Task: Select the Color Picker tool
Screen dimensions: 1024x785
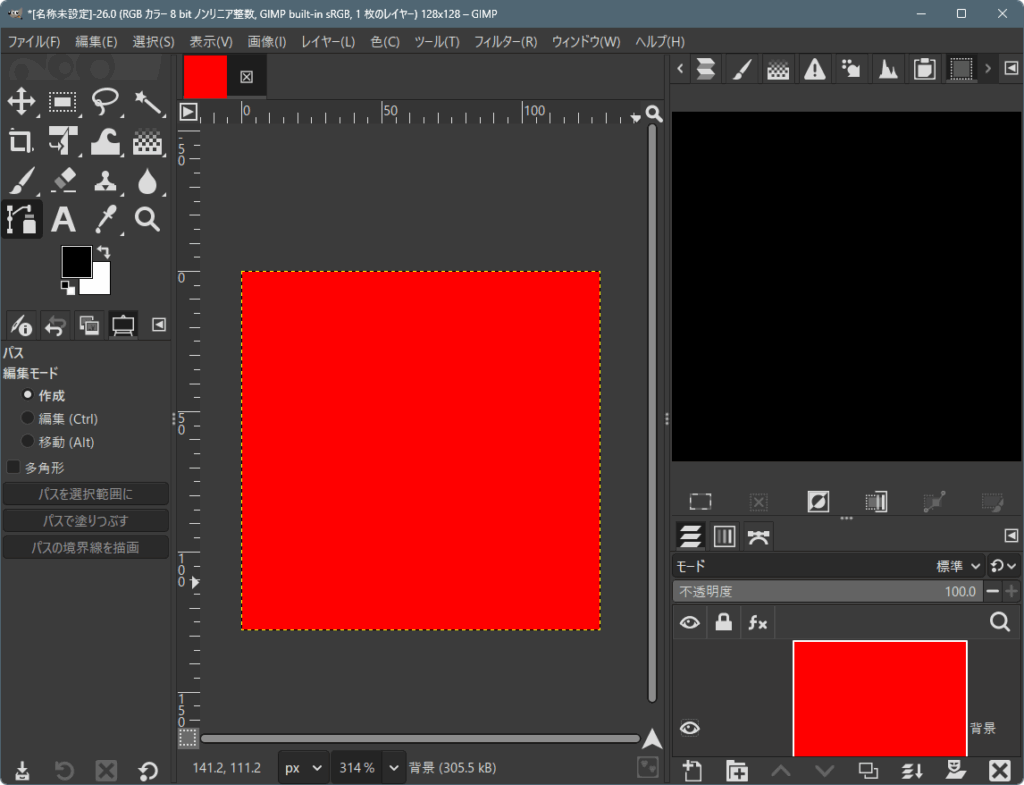Action: coord(104,220)
